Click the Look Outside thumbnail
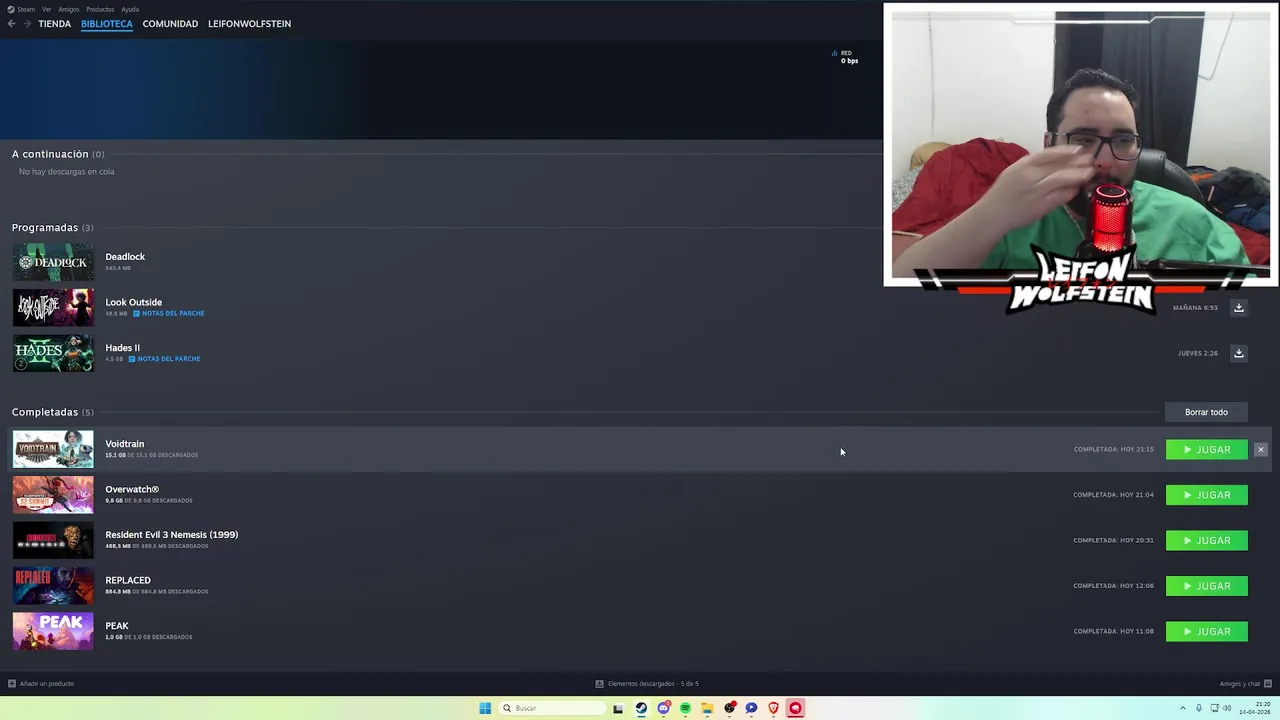Screen dimensions: 1280x720 pyautogui.click(x=53, y=308)
